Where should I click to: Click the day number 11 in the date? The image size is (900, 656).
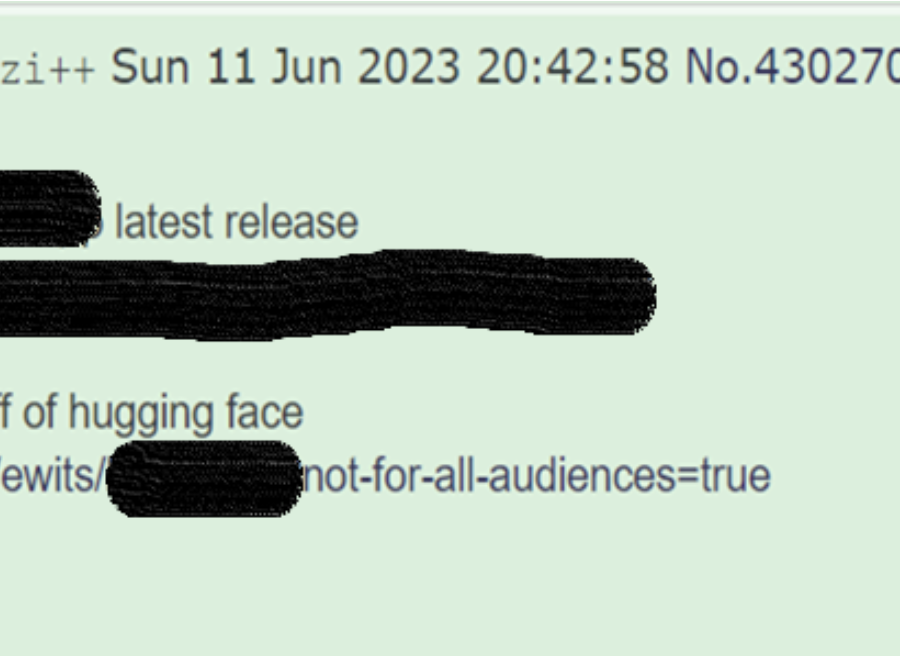[231, 67]
